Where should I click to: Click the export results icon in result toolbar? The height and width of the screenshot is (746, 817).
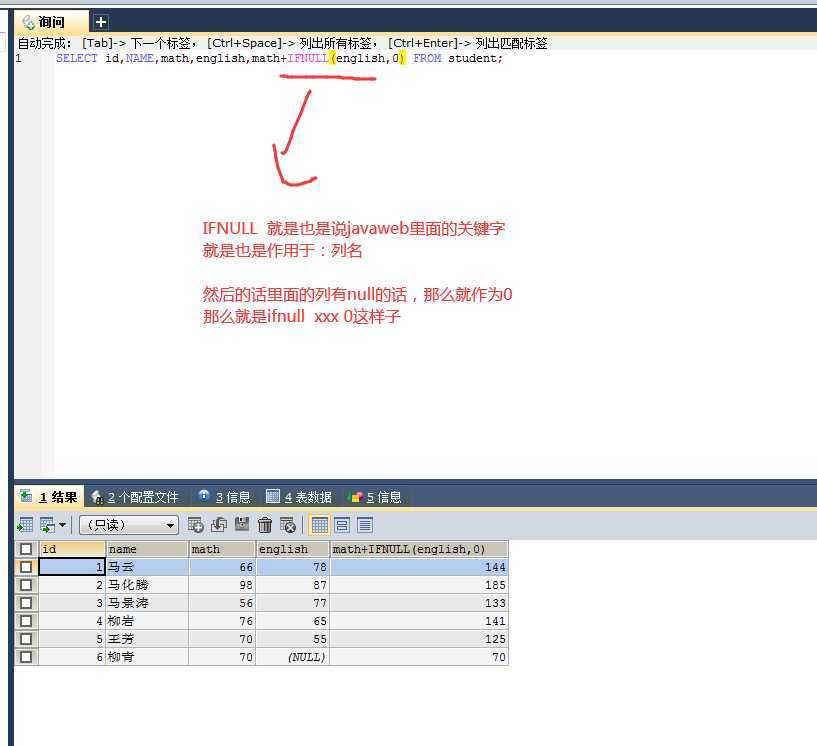[x=24, y=525]
